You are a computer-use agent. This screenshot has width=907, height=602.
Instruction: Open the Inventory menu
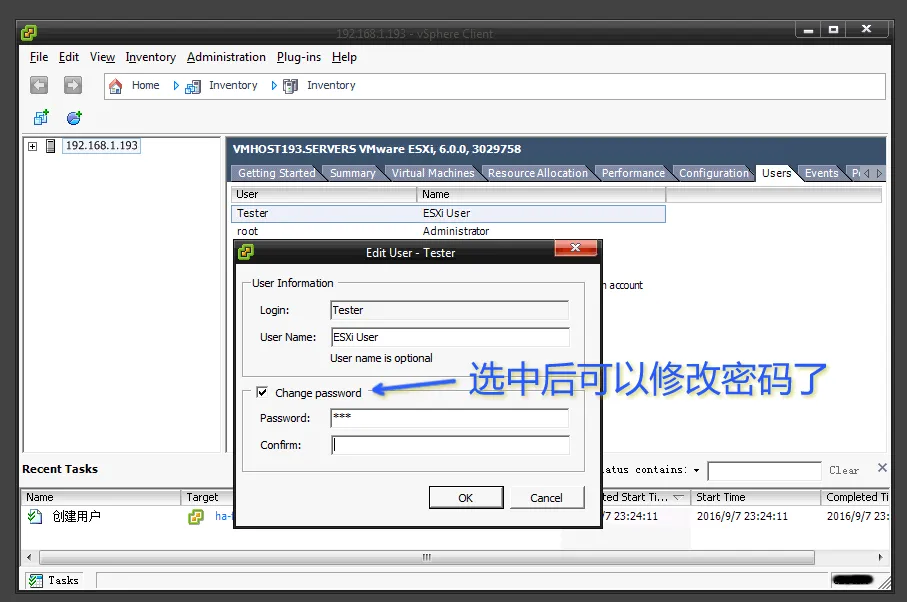pyautogui.click(x=150, y=57)
